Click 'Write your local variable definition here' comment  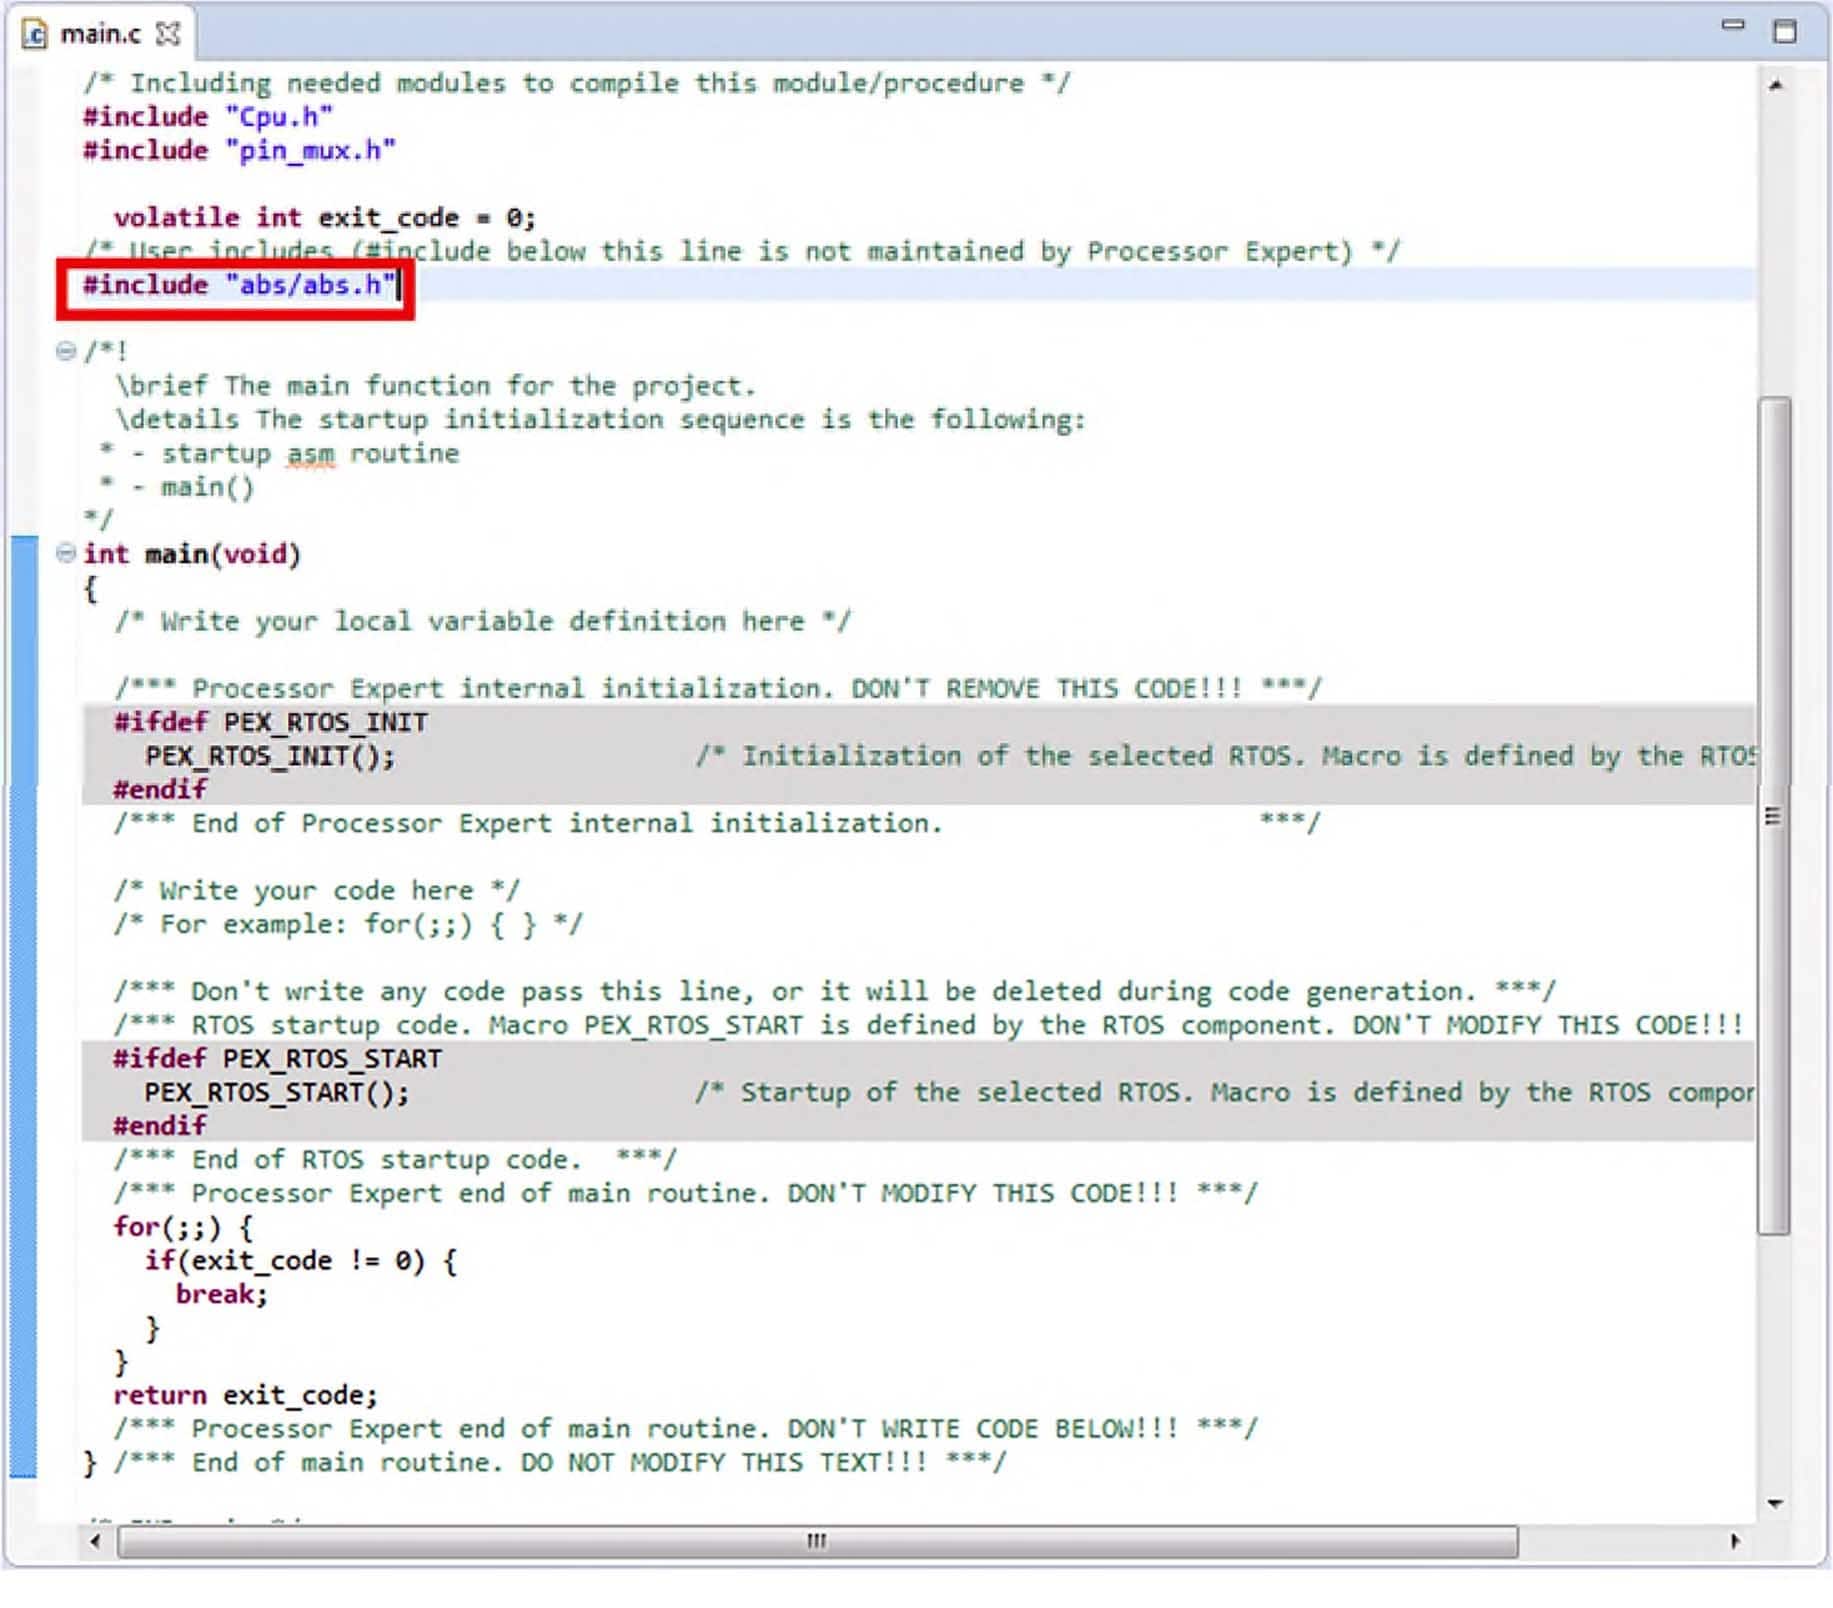pos(483,621)
